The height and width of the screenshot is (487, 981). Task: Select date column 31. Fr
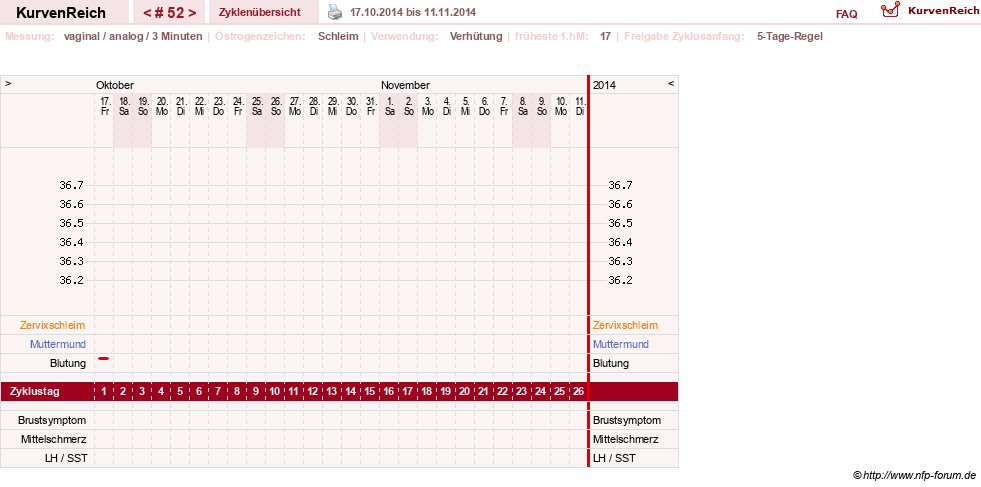click(x=370, y=106)
